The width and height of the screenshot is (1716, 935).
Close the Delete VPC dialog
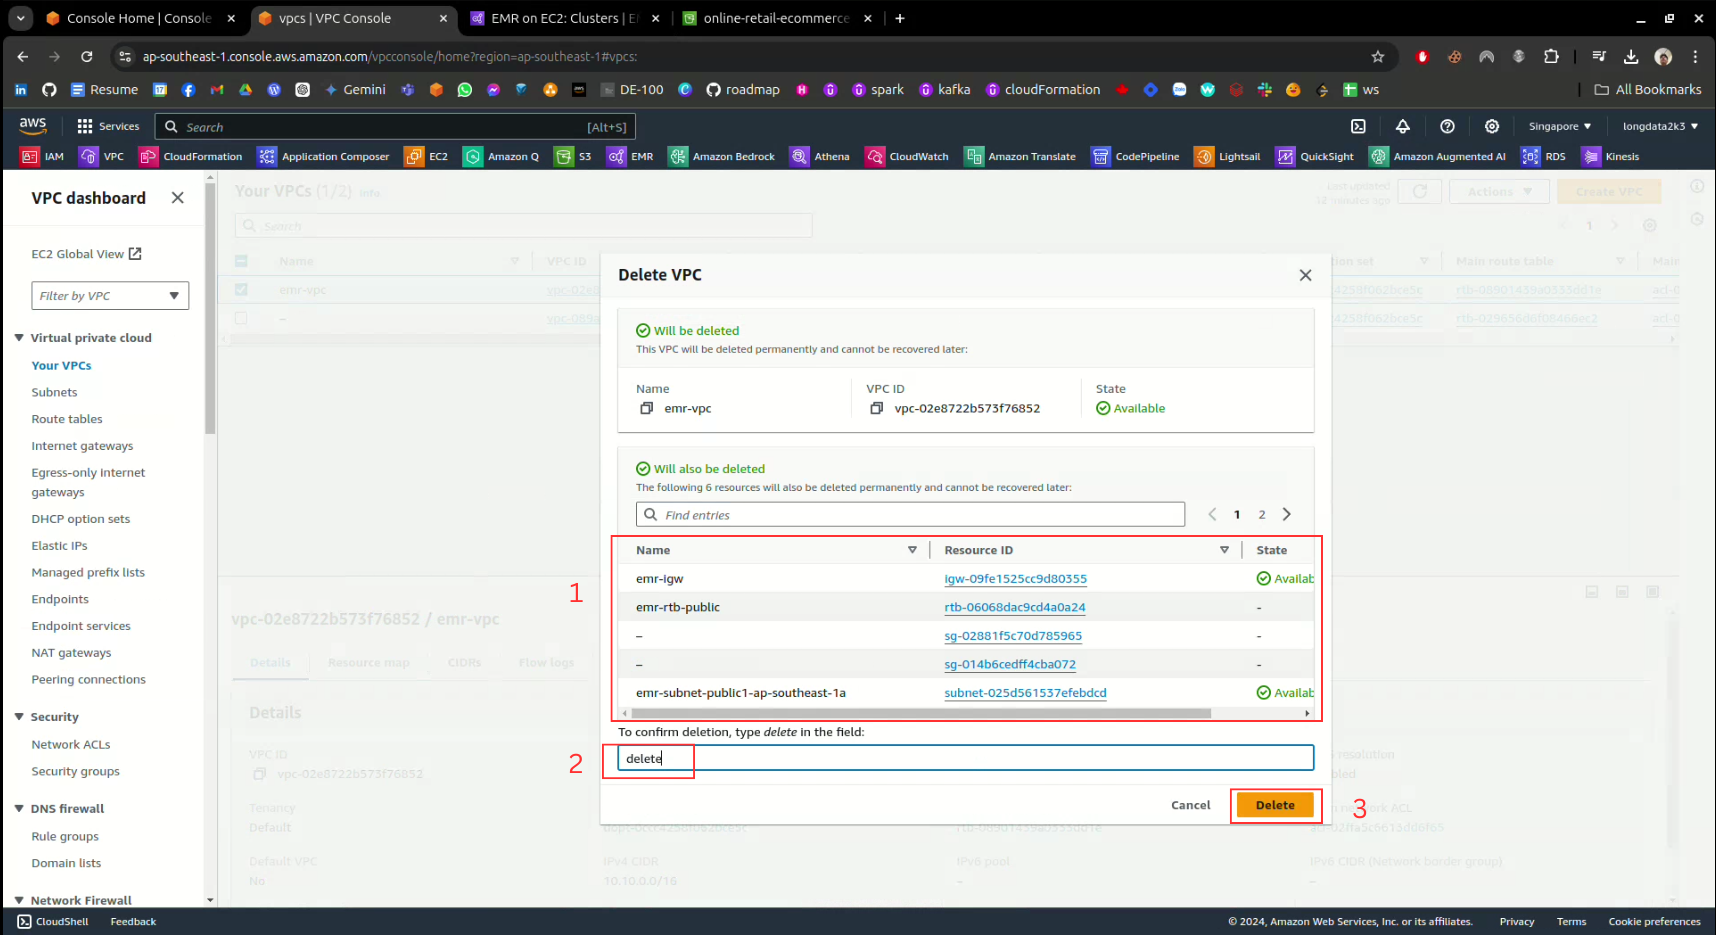[x=1305, y=275]
